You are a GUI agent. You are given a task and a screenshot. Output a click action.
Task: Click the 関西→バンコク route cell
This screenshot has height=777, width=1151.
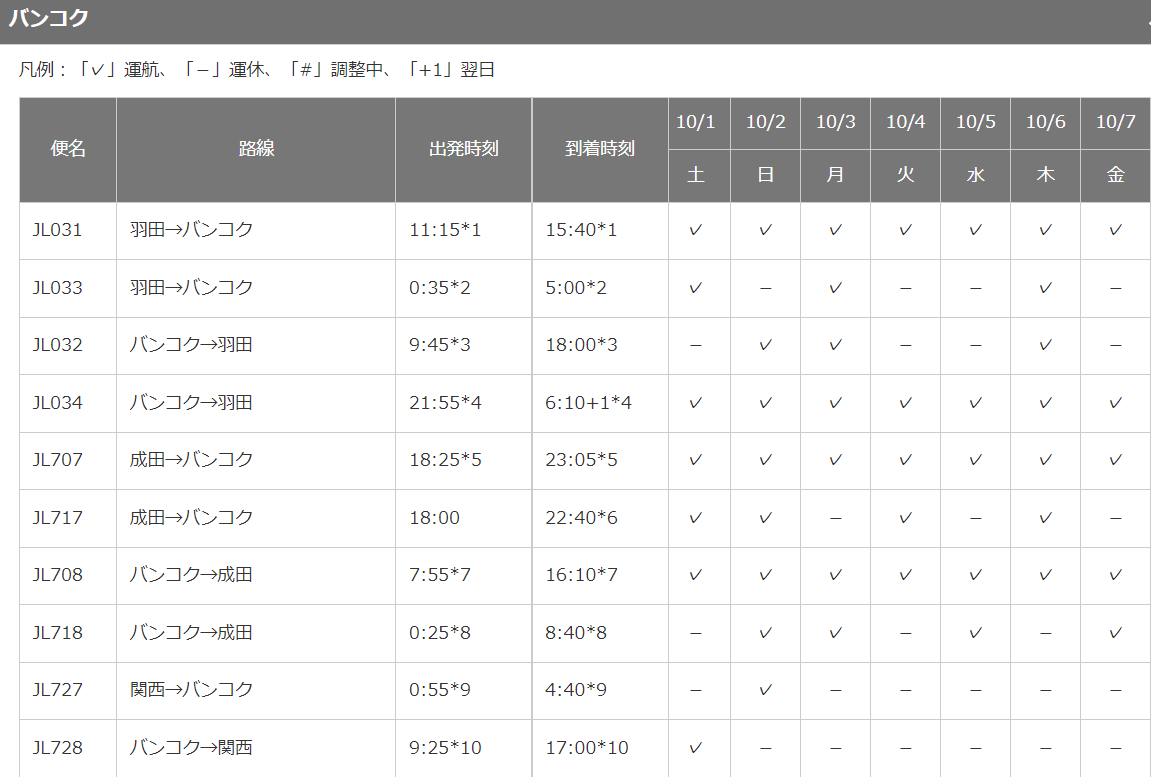pos(192,690)
